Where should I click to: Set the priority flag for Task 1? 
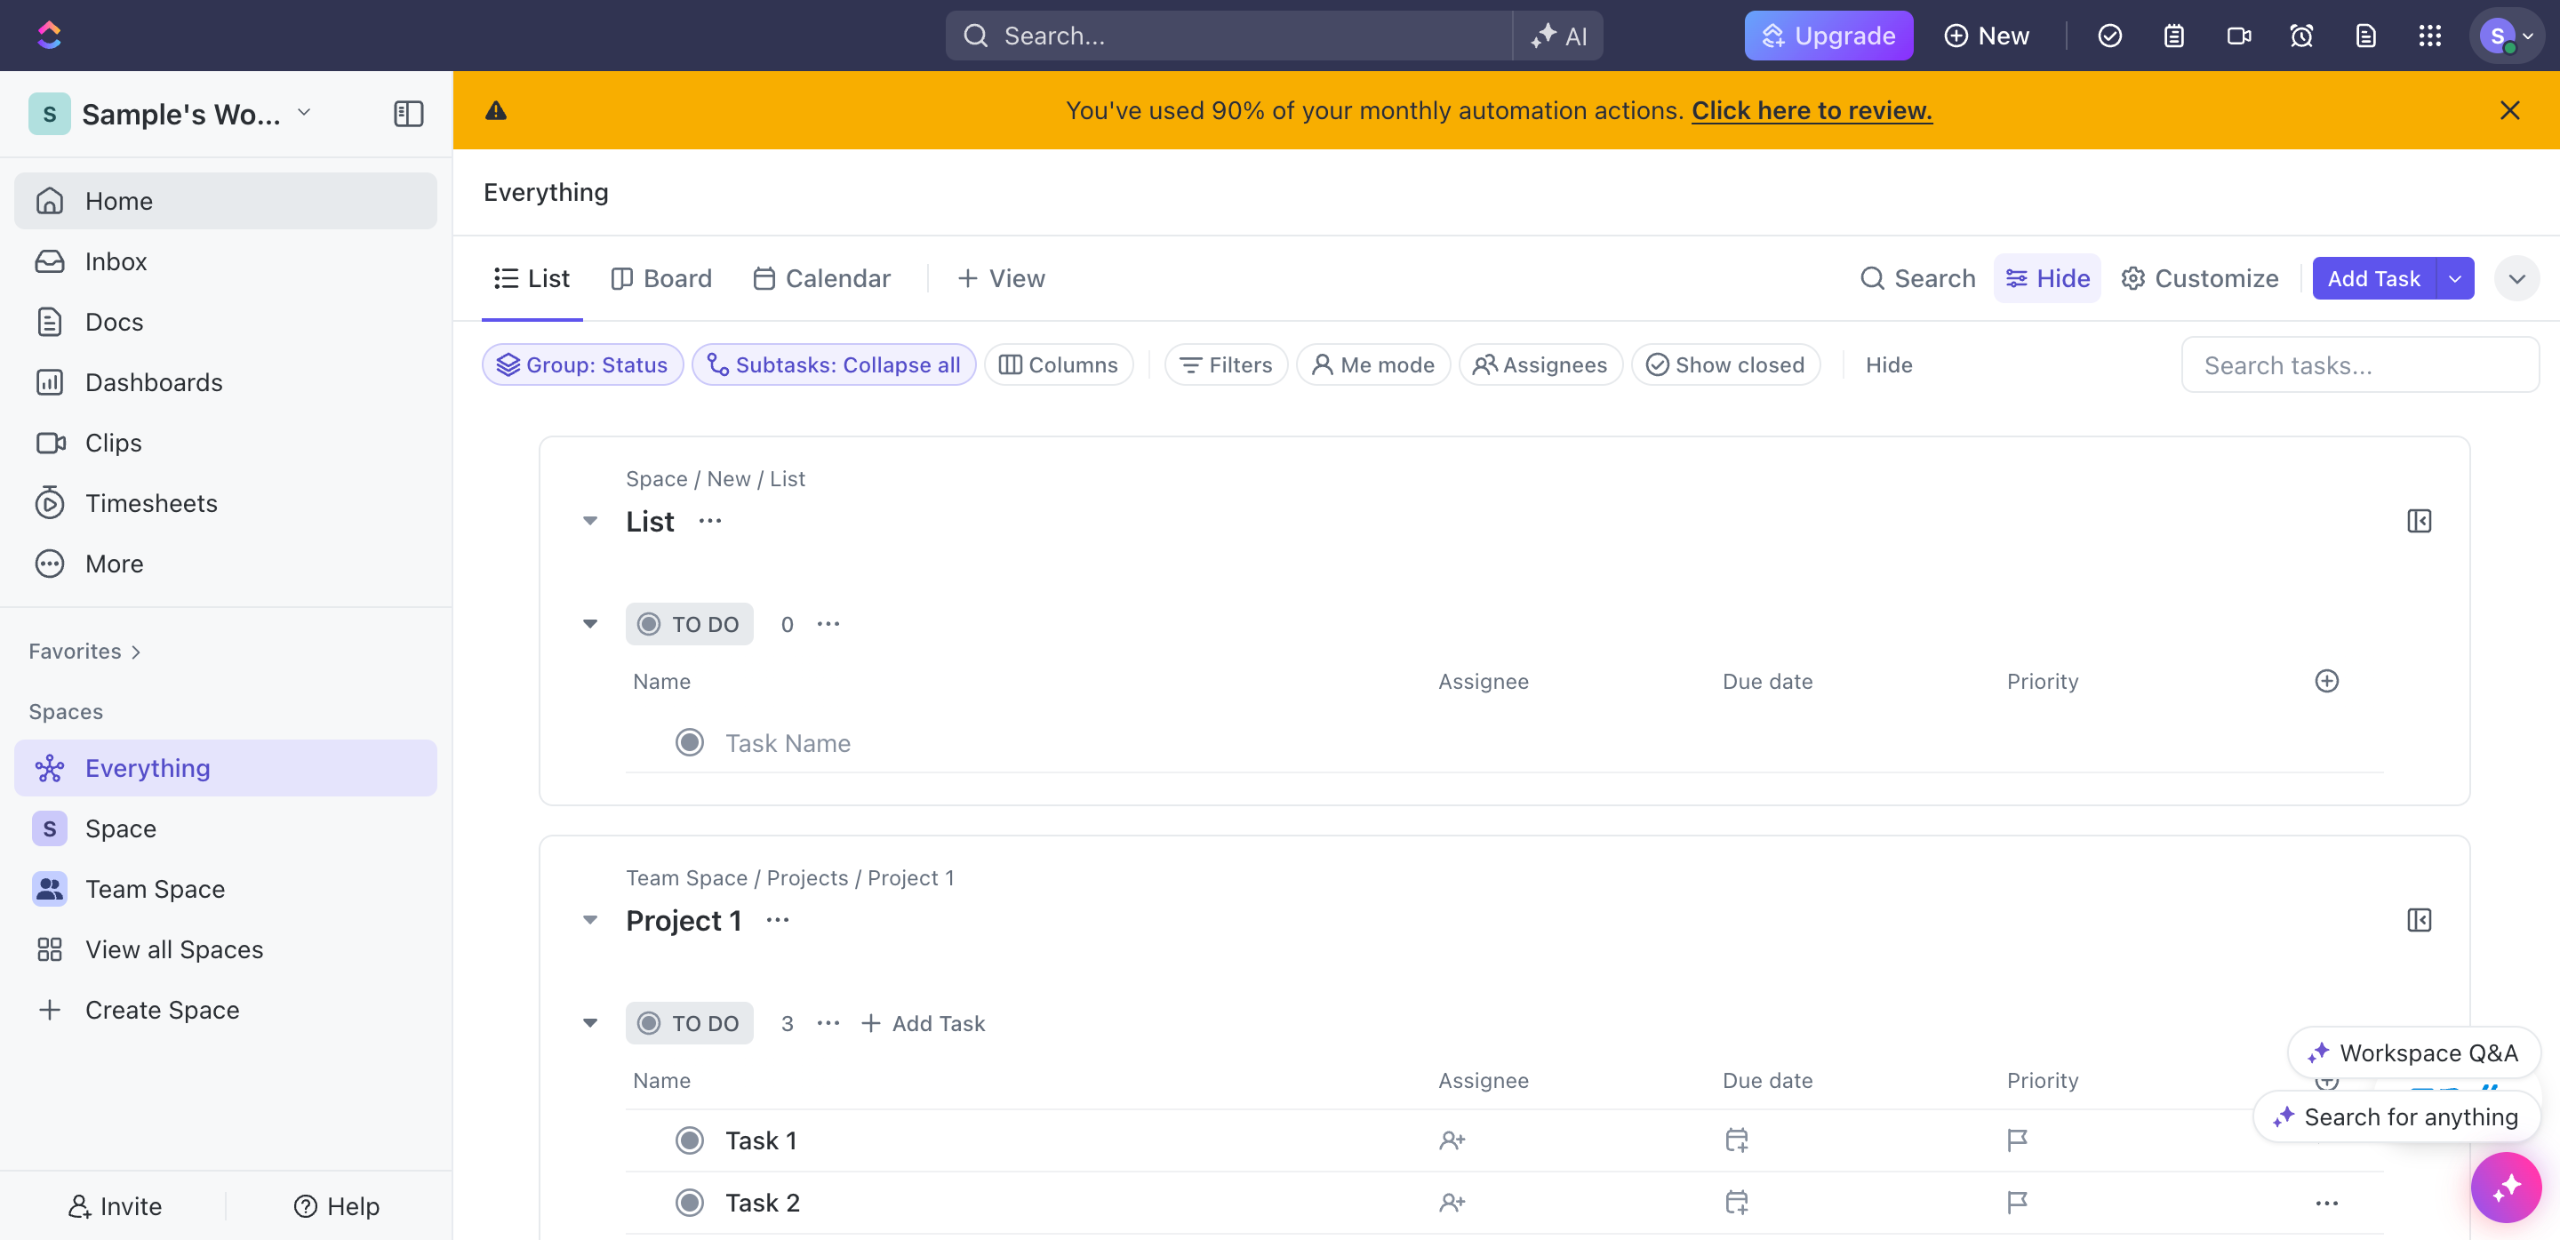pos(2017,1140)
